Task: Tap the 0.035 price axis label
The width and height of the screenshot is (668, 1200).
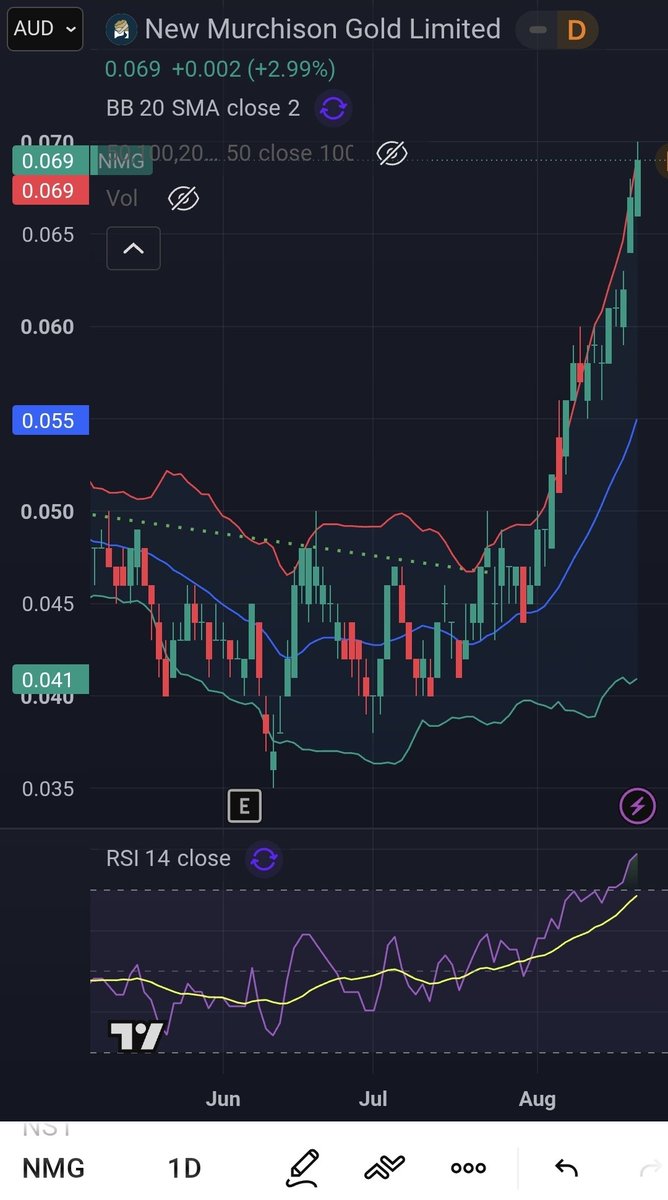Action: point(48,789)
